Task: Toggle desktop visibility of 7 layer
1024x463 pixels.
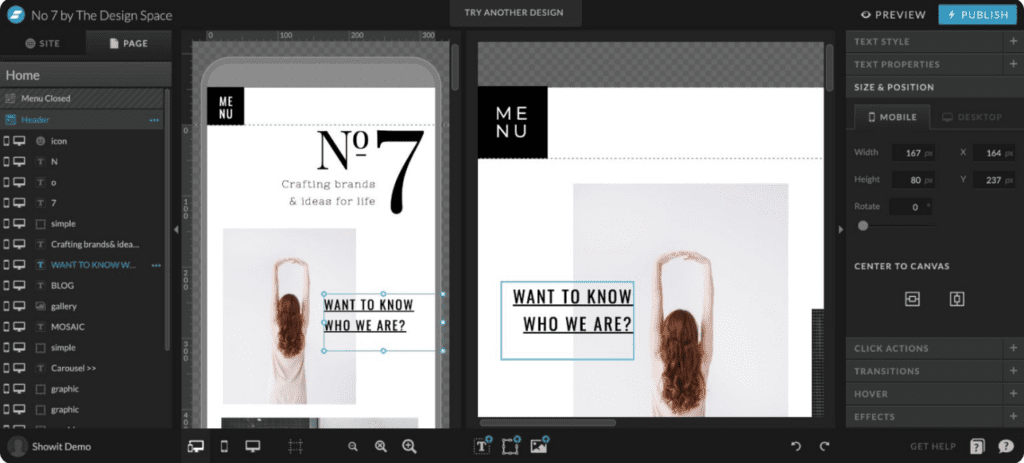Action: 20,202
